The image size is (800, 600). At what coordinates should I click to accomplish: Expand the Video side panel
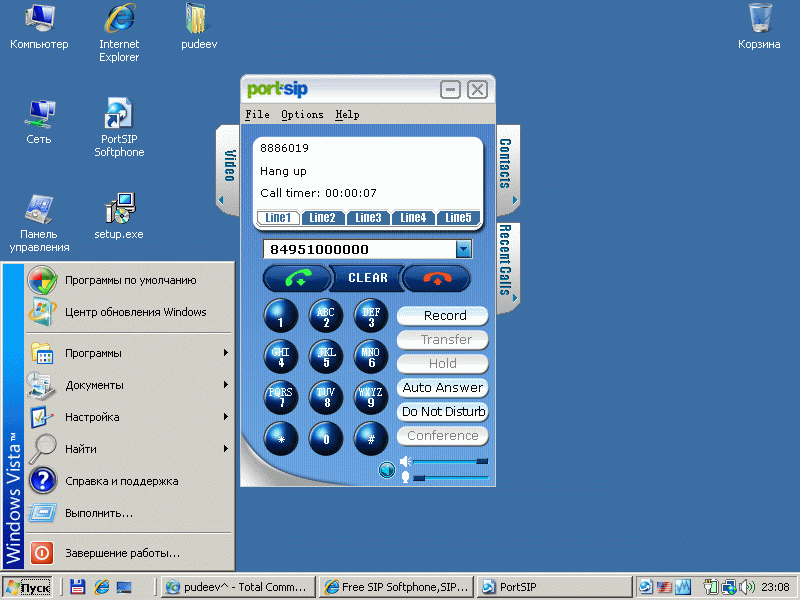tap(228, 170)
